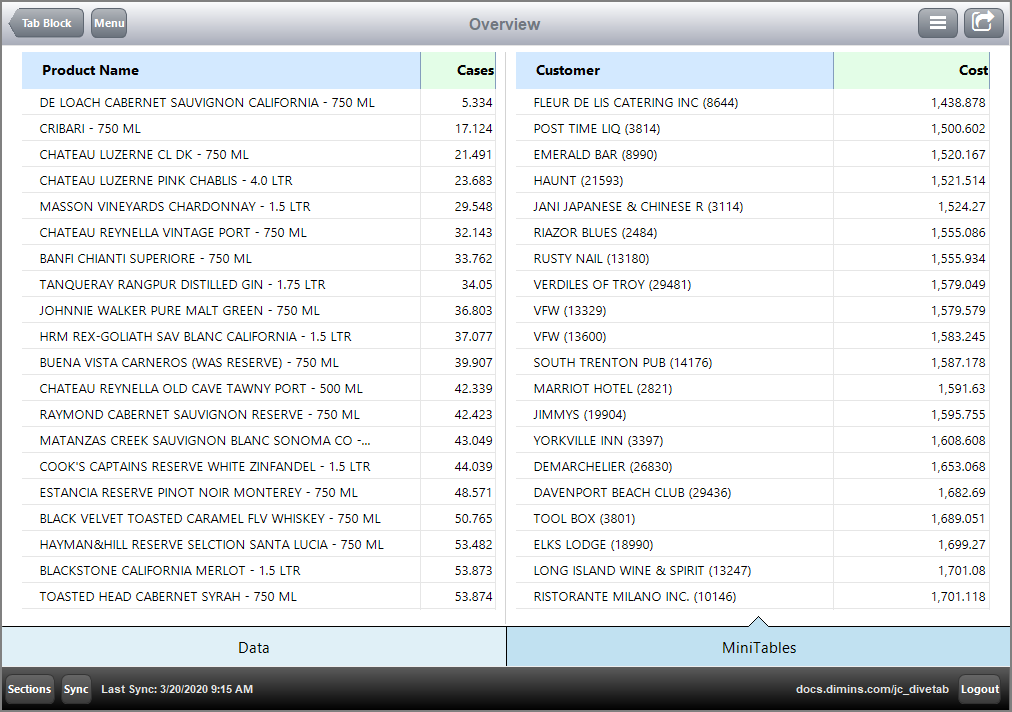Sort by the Cases column header
This screenshot has width=1012, height=712.
476,70
